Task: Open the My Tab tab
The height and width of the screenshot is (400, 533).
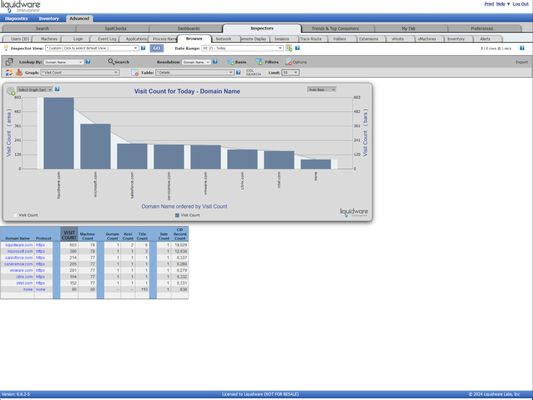Action: pyautogui.click(x=408, y=29)
